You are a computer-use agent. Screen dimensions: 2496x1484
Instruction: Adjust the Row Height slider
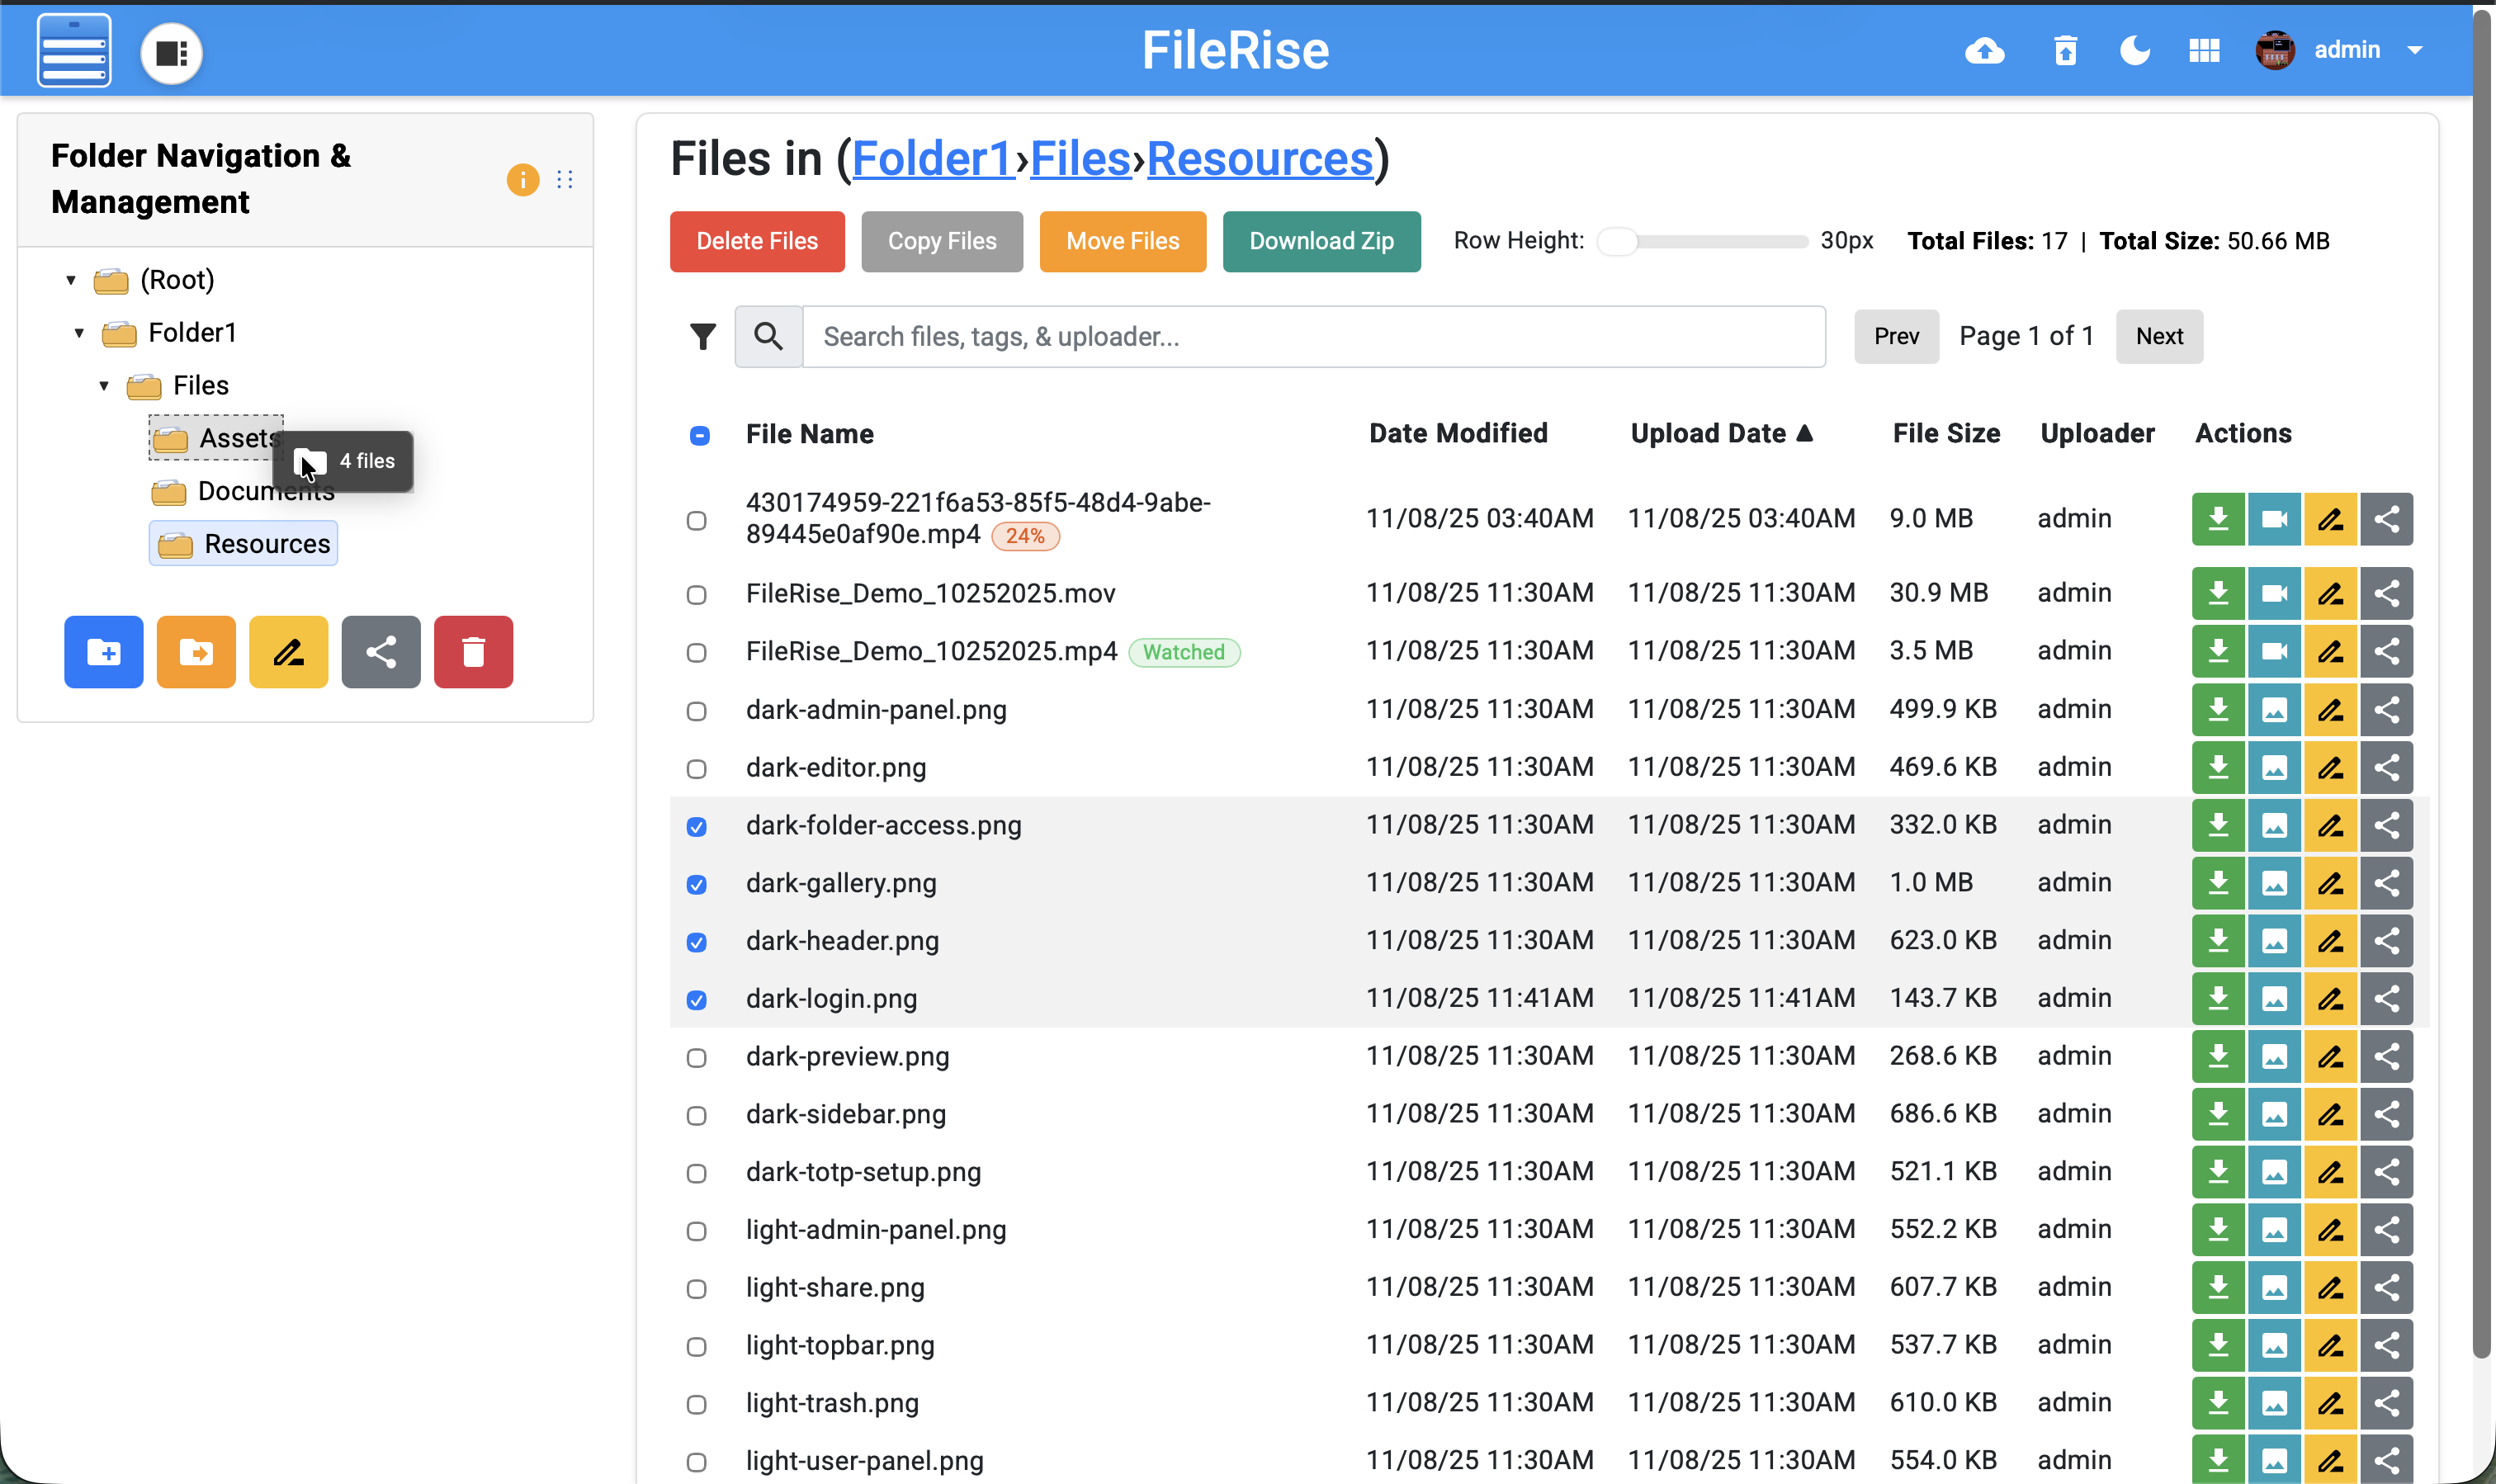coord(1617,241)
